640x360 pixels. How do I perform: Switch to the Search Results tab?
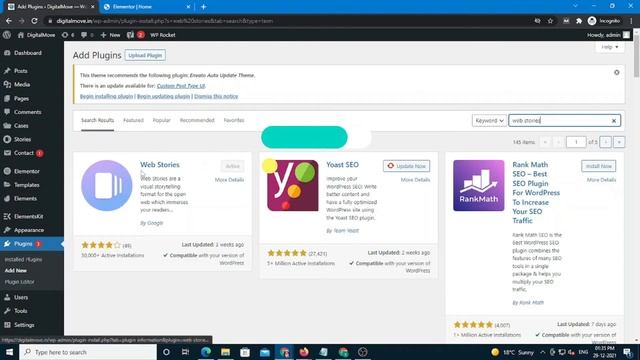click(x=98, y=120)
